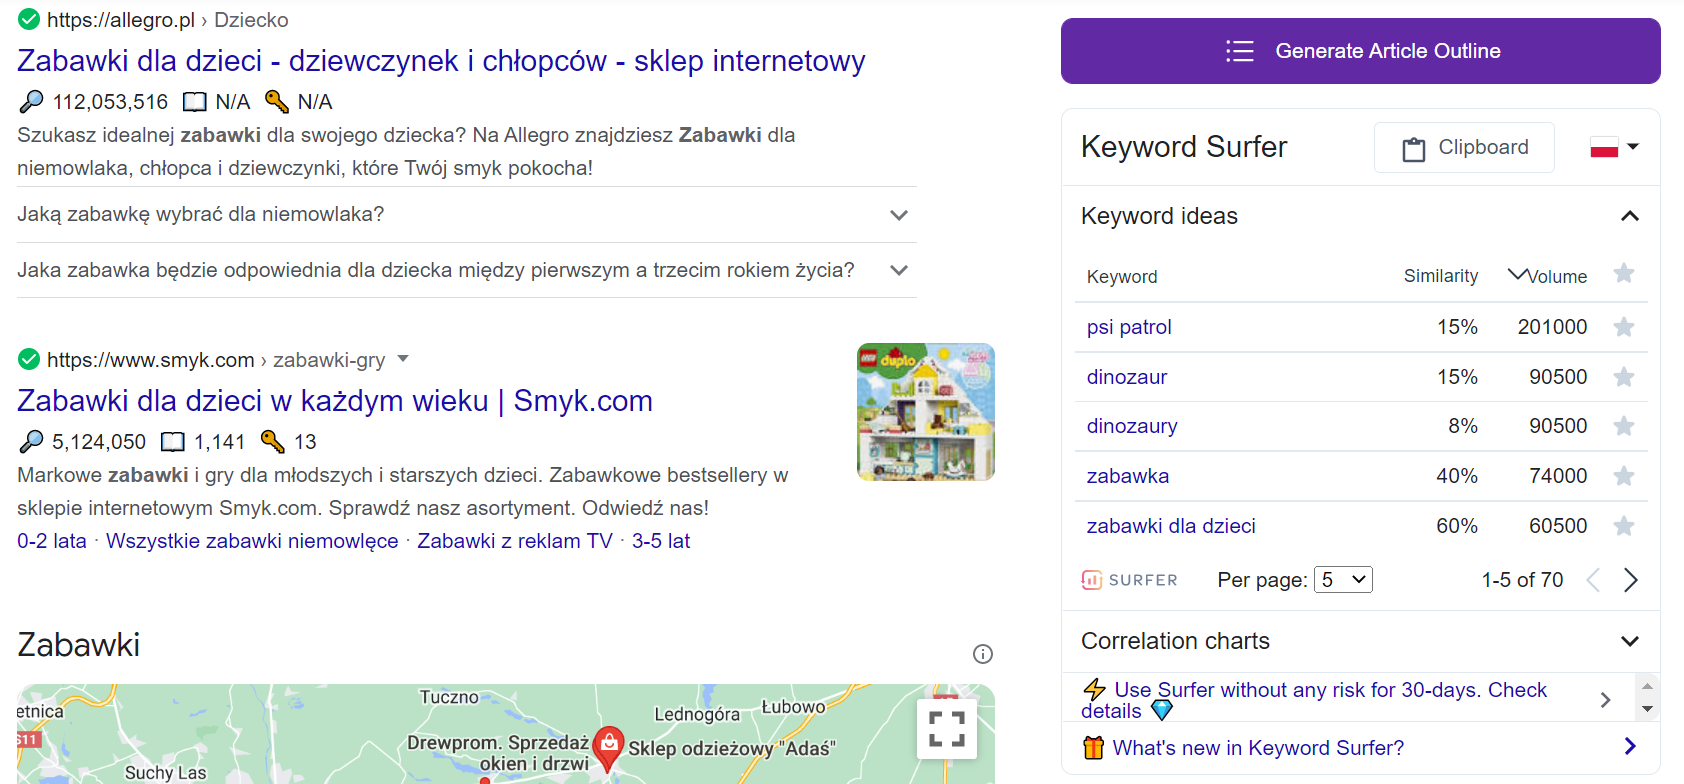Star the keyword zabawka
1684x784 pixels.
pyautogui.click(x=1624, y=476)
